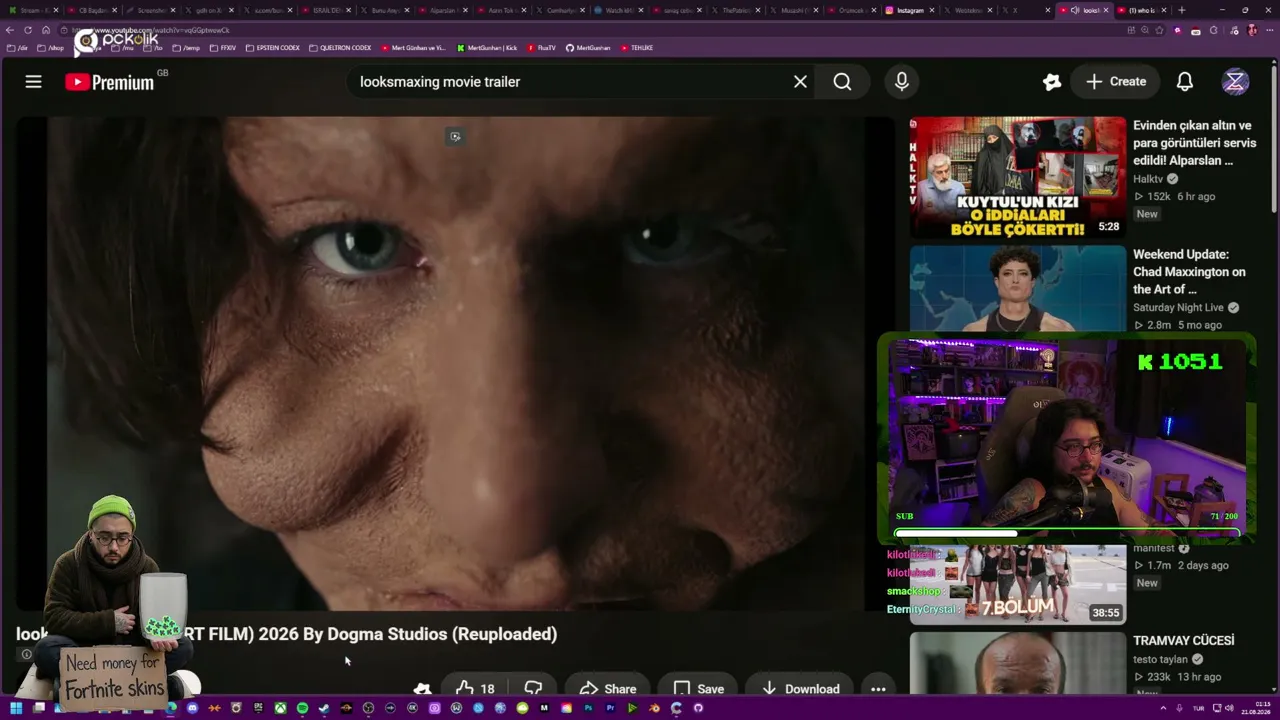Open a new browser tab
This screenshot has width=1280, height=720.
1181,10
